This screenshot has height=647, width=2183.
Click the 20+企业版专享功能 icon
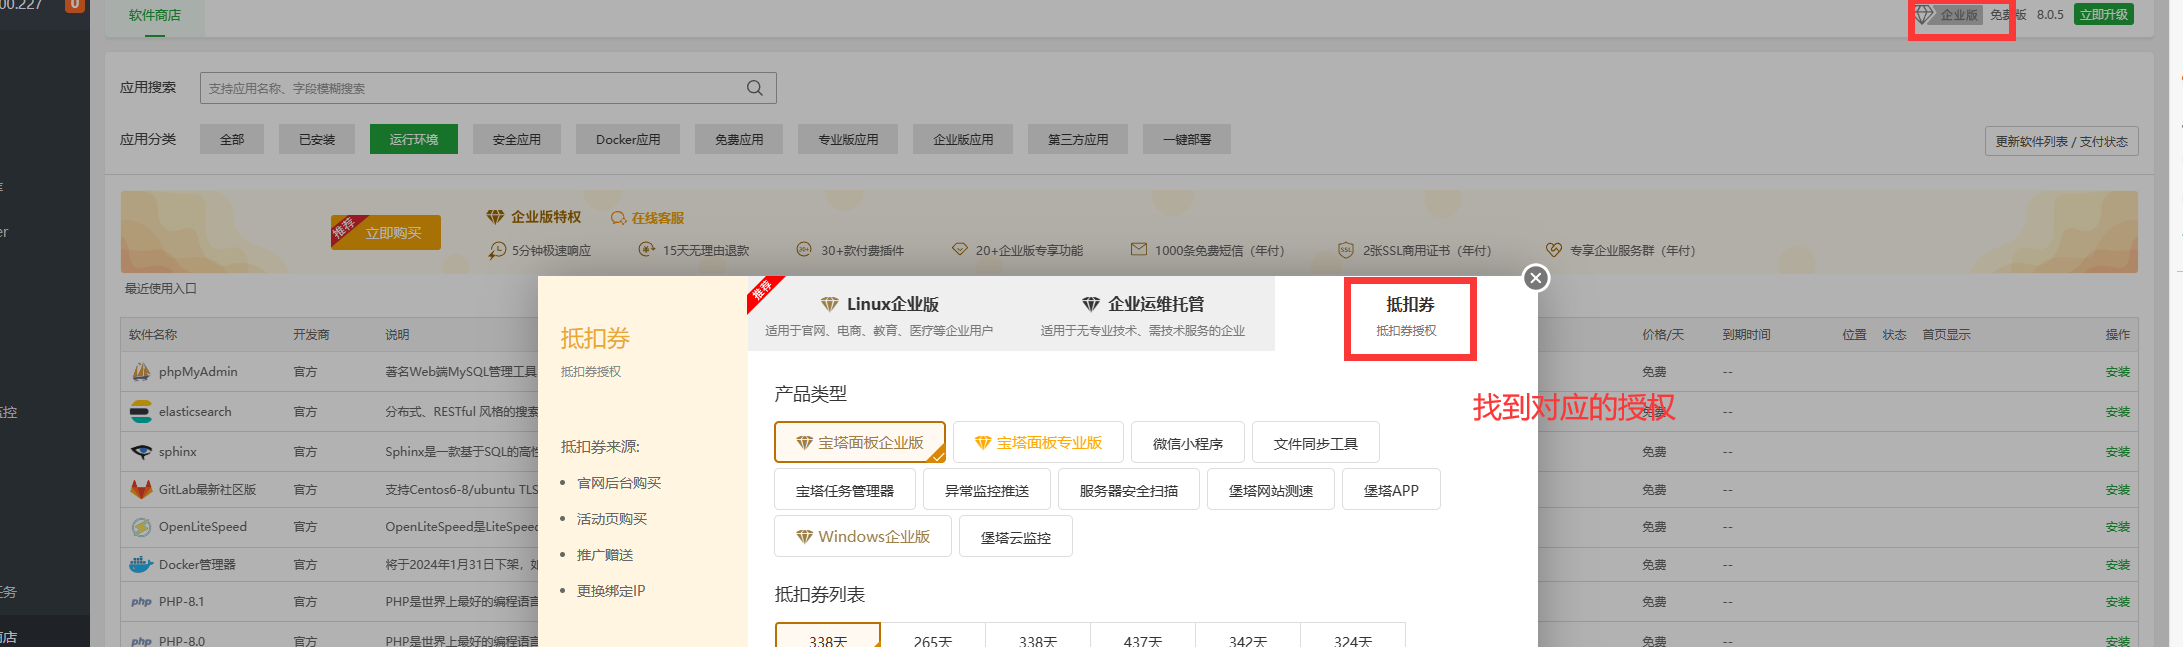960,249
